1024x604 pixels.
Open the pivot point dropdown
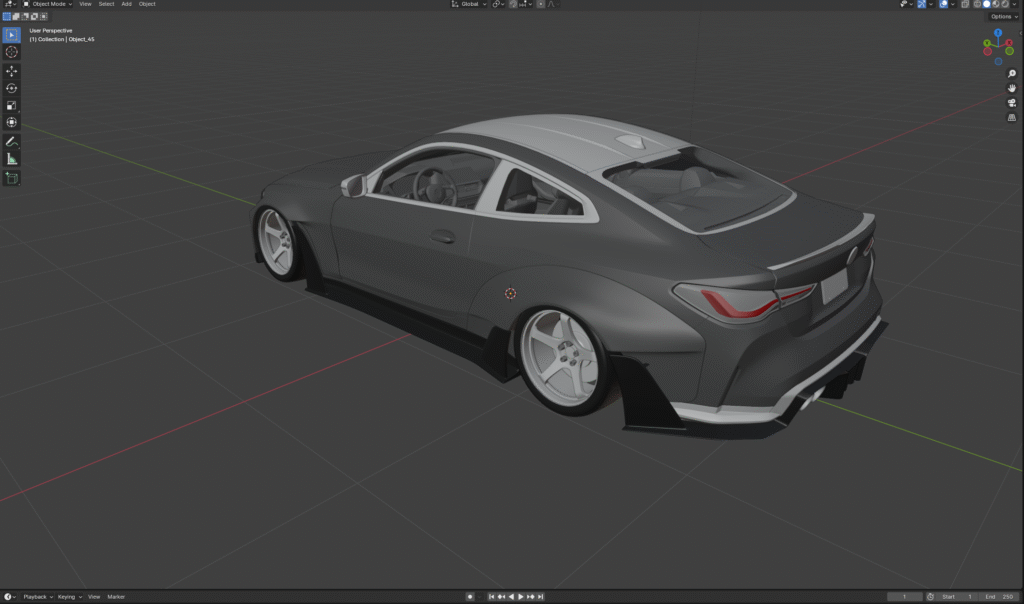498,4
